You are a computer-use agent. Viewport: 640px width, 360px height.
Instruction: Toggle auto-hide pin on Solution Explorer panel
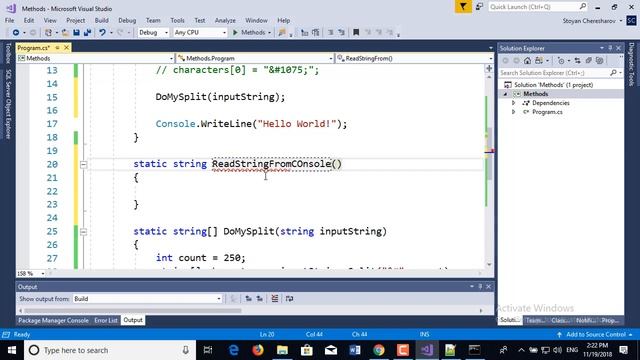click(610, 48)
